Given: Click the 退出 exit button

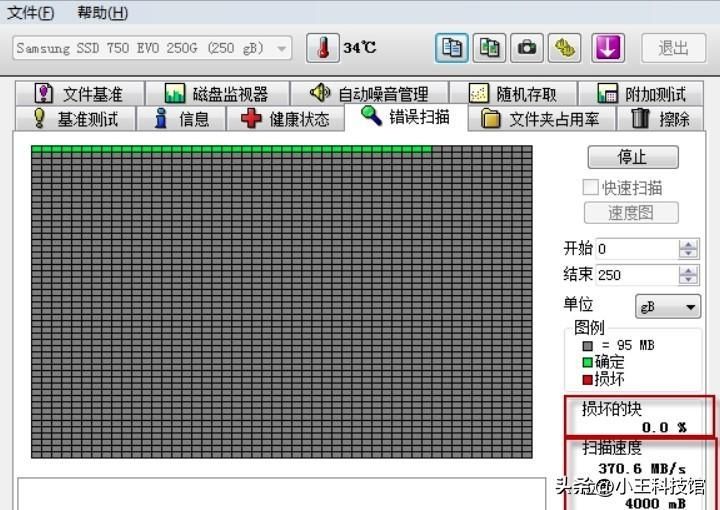Looking at the screenshot, I should click(x=674, y=48).
